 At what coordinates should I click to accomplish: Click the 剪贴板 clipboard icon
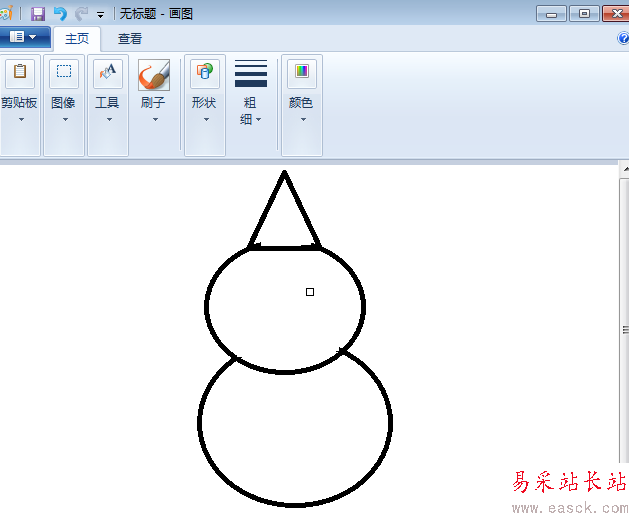20,73
